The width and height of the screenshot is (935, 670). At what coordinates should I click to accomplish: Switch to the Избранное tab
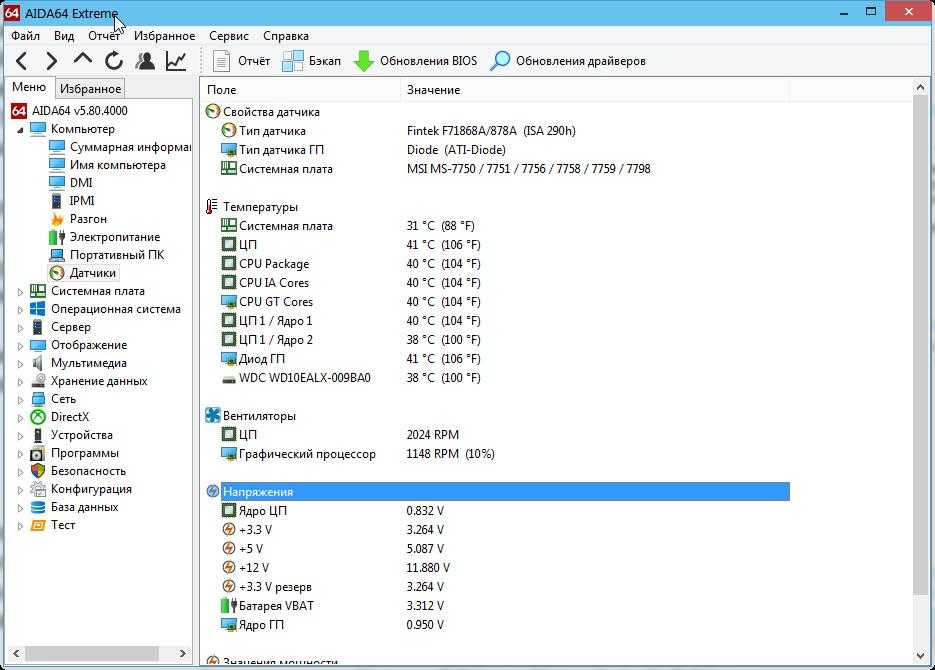tap(90, 88)
